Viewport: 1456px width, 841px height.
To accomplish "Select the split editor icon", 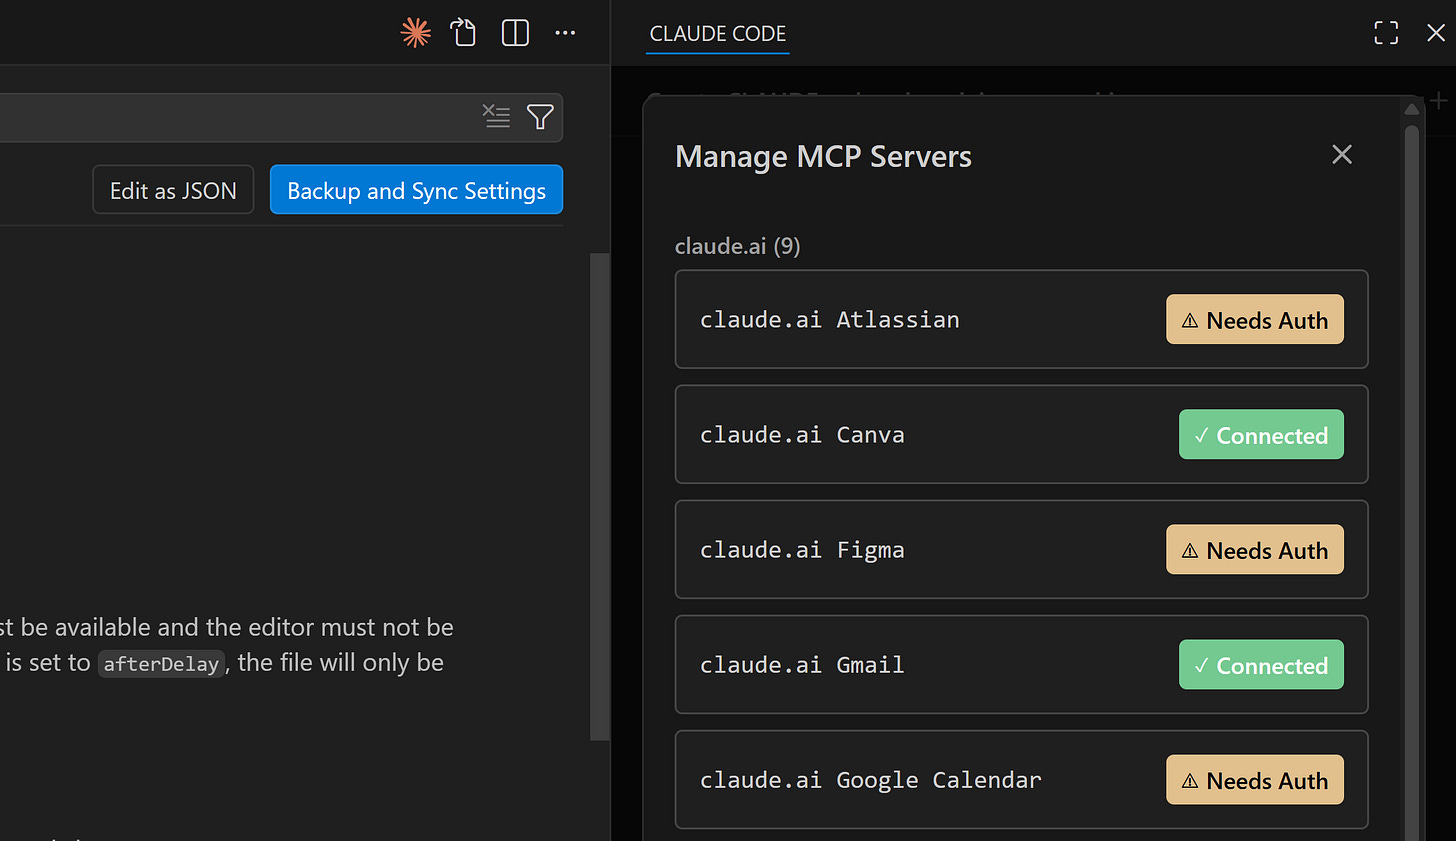I will (515, 32).
